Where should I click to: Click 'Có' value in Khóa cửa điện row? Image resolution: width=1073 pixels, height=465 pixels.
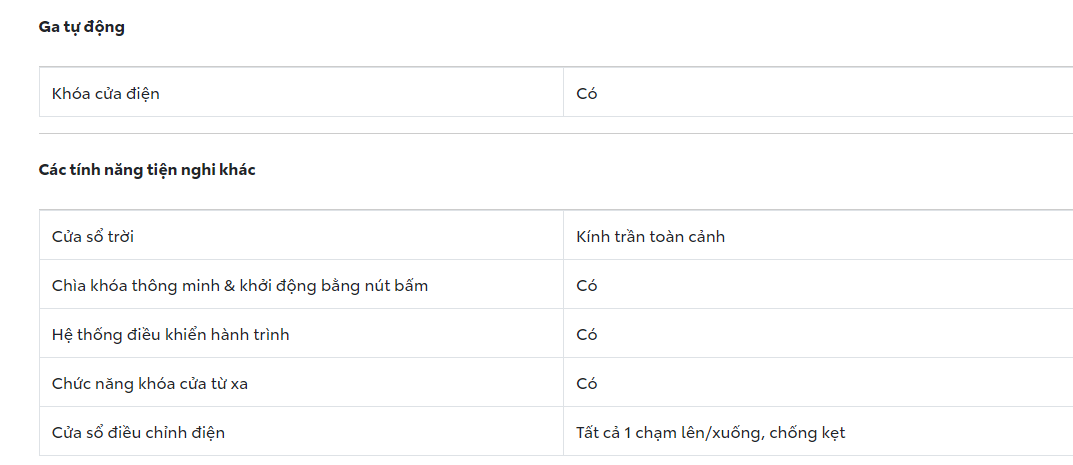pyautogui.click(x=587, y=93)
